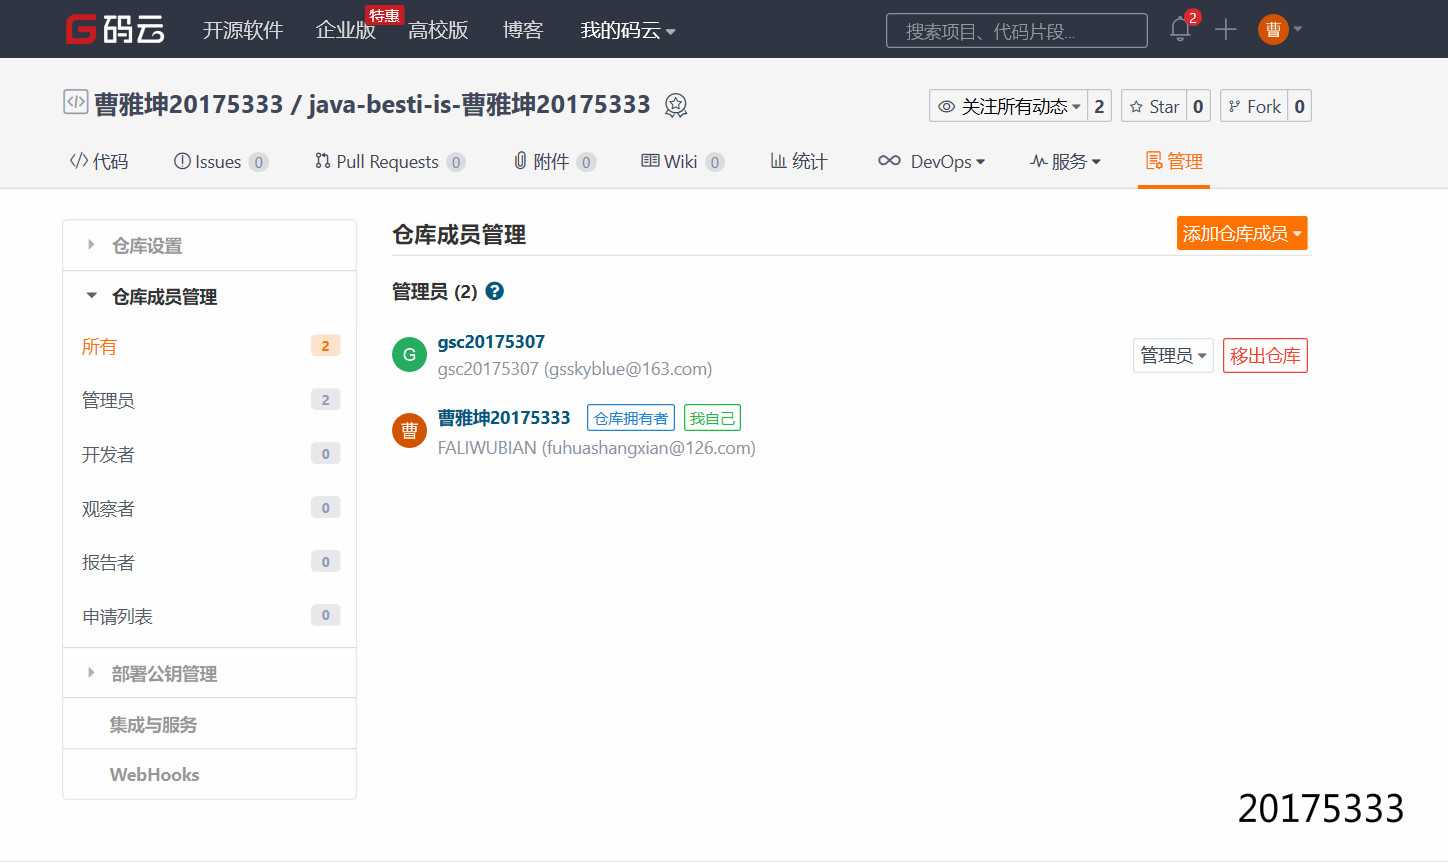Click the java-besti-is-曹雅坤20175333 repo name link
The width and height of the screenshot is (1448, 862).
479,104
